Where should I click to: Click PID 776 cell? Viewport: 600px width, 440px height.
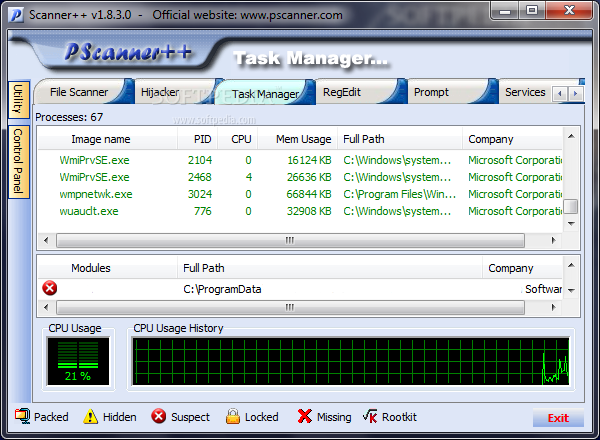point(203,211)
